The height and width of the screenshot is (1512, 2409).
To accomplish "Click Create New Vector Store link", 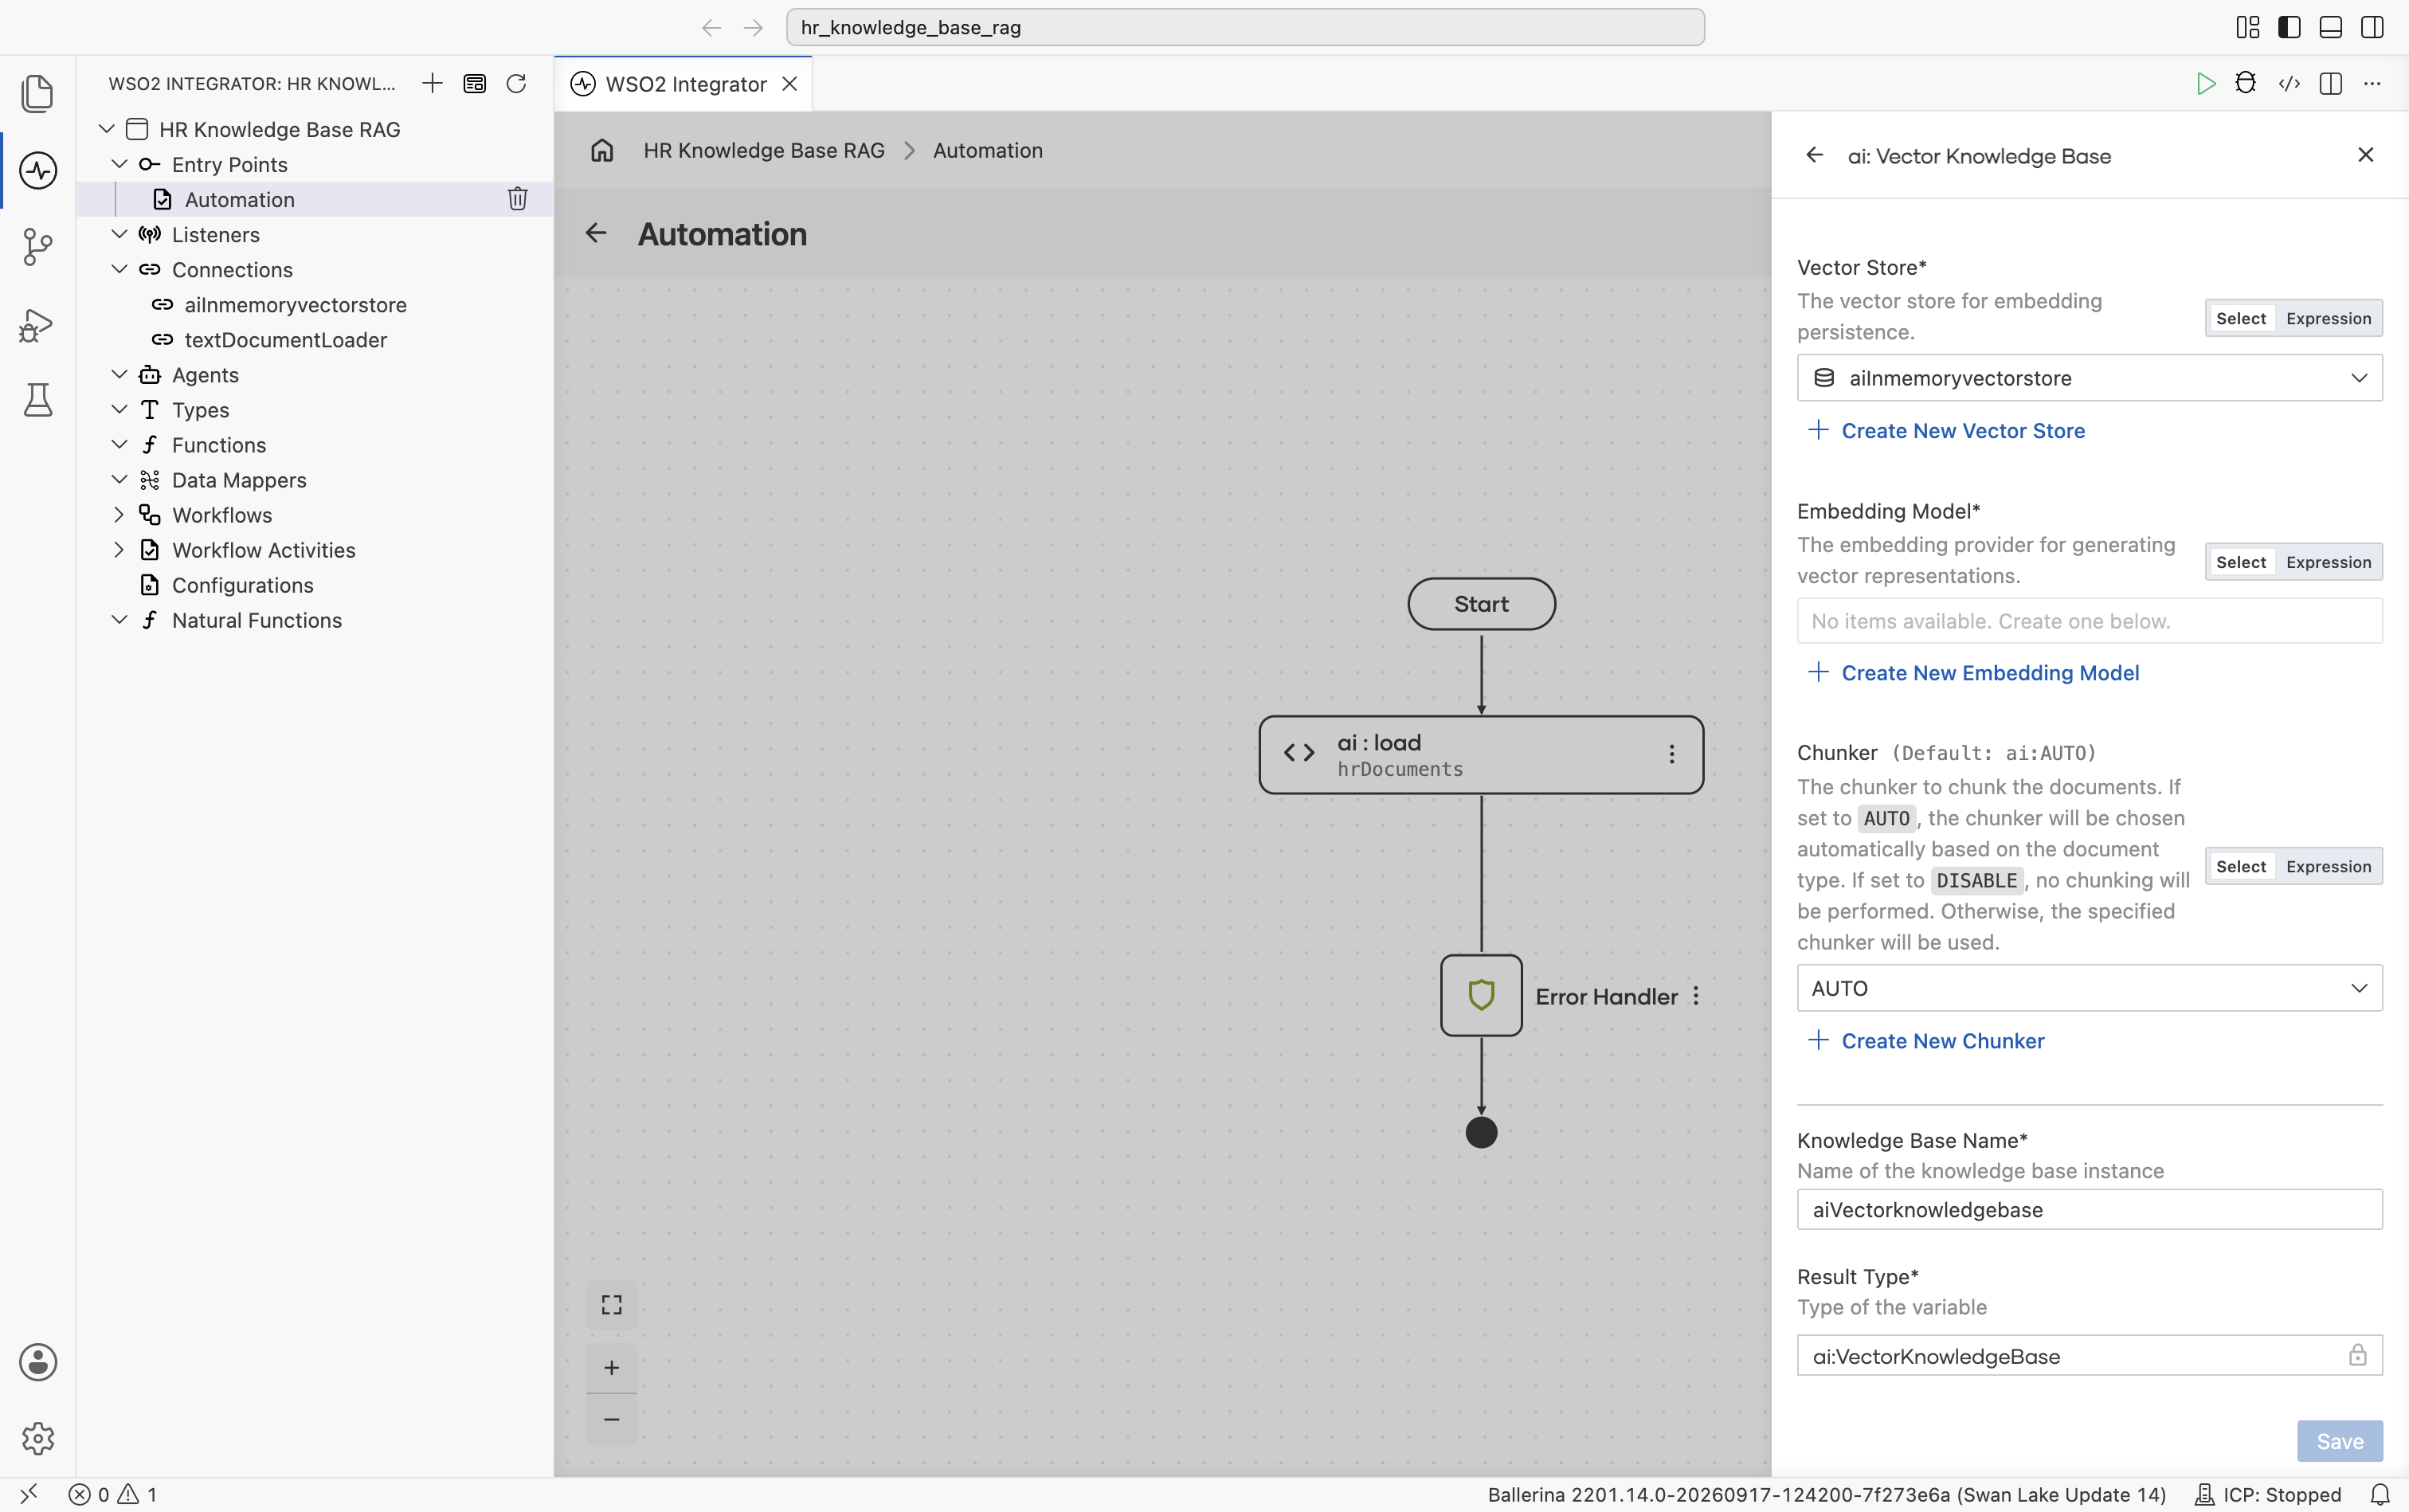I will click(1946, 431).
